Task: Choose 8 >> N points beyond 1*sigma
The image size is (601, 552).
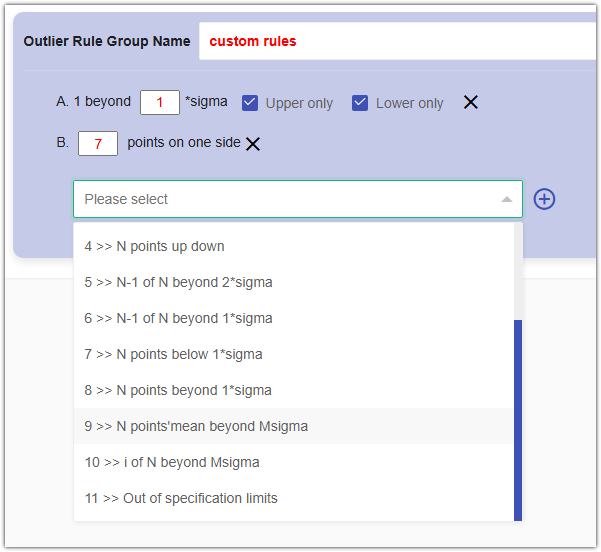Action: tap(177, 390)
